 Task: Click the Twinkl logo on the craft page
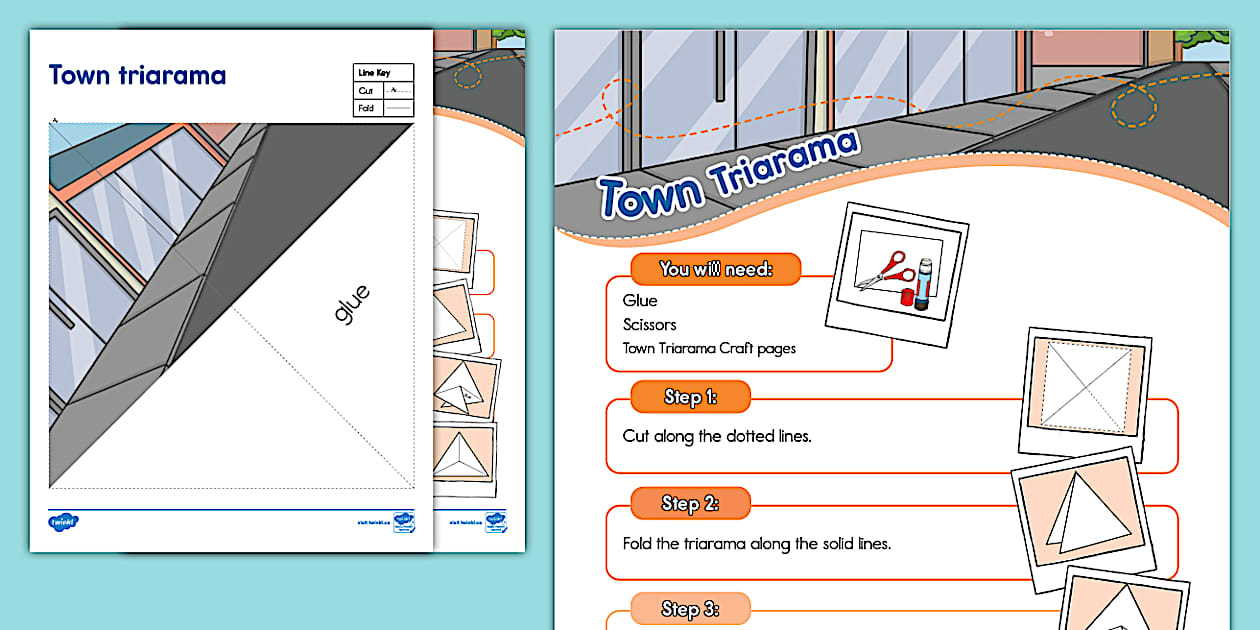coord(63,521)
